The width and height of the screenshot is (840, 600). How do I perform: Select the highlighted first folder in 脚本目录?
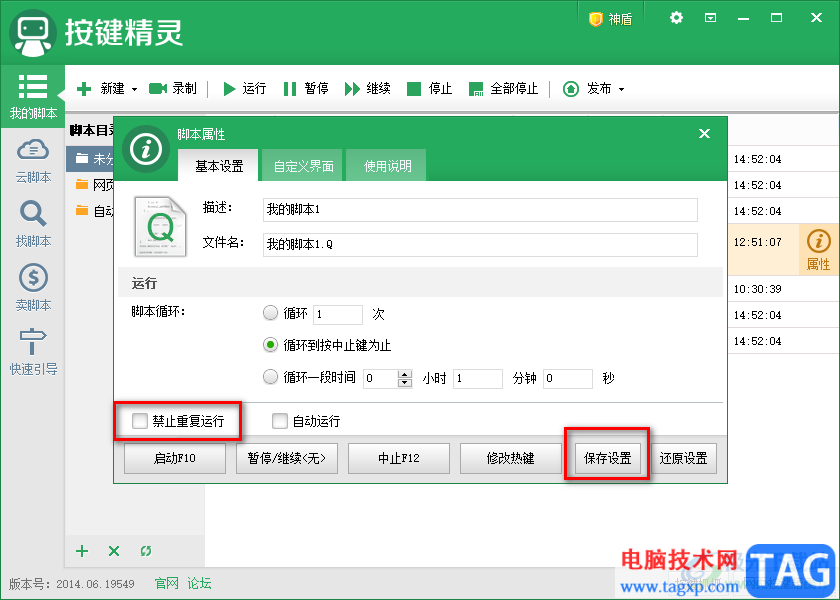[x=90, y=159]
